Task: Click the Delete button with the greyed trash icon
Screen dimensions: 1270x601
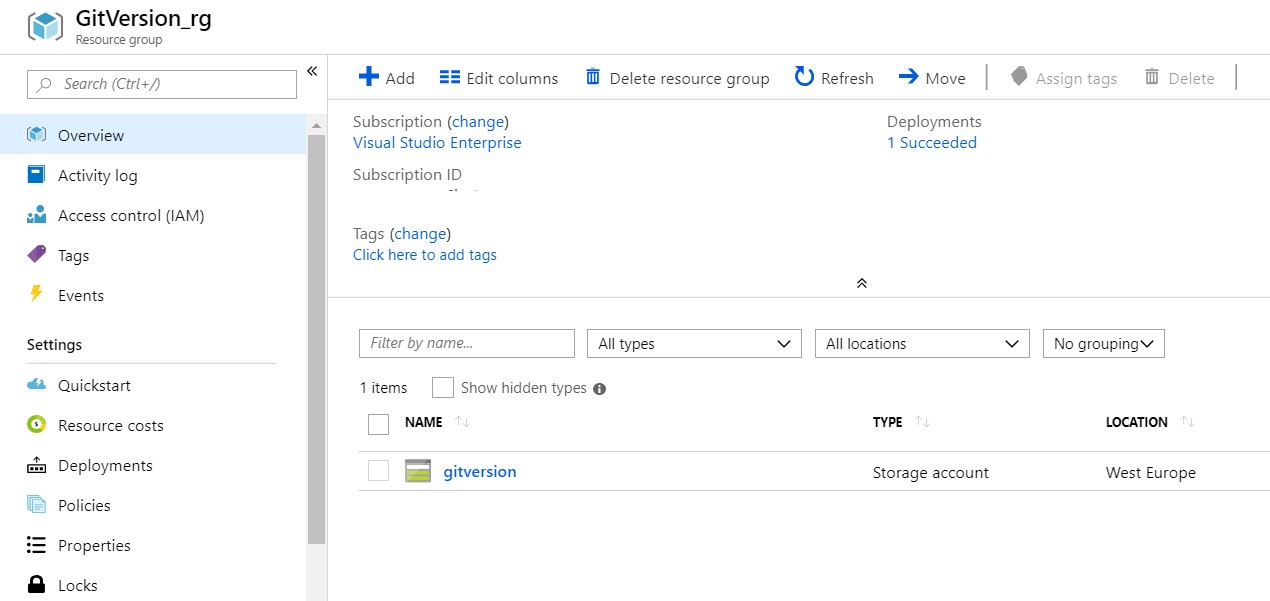Action: pos(1179,77)
